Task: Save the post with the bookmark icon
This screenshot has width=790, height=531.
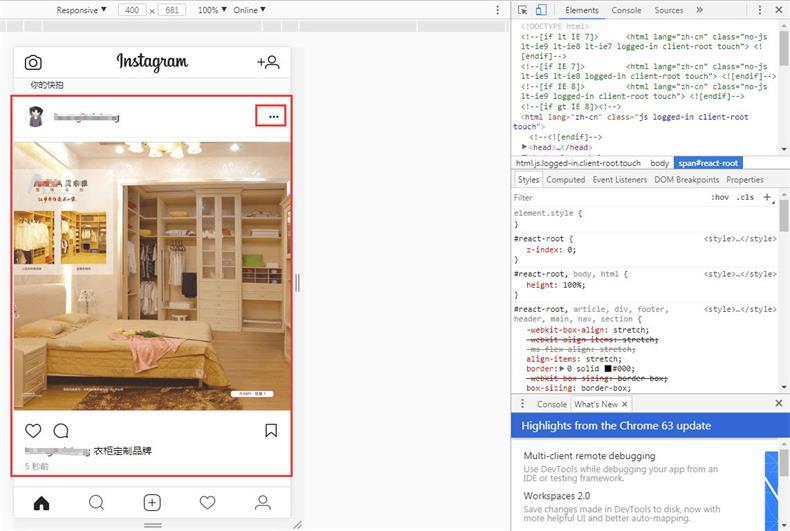Action: tap(271, 430)
